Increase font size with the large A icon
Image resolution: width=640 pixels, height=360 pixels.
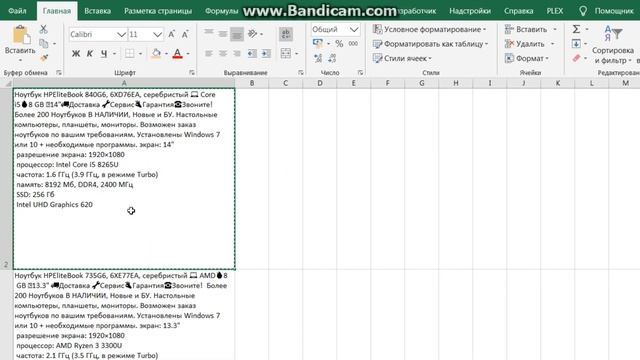point(172,34)
